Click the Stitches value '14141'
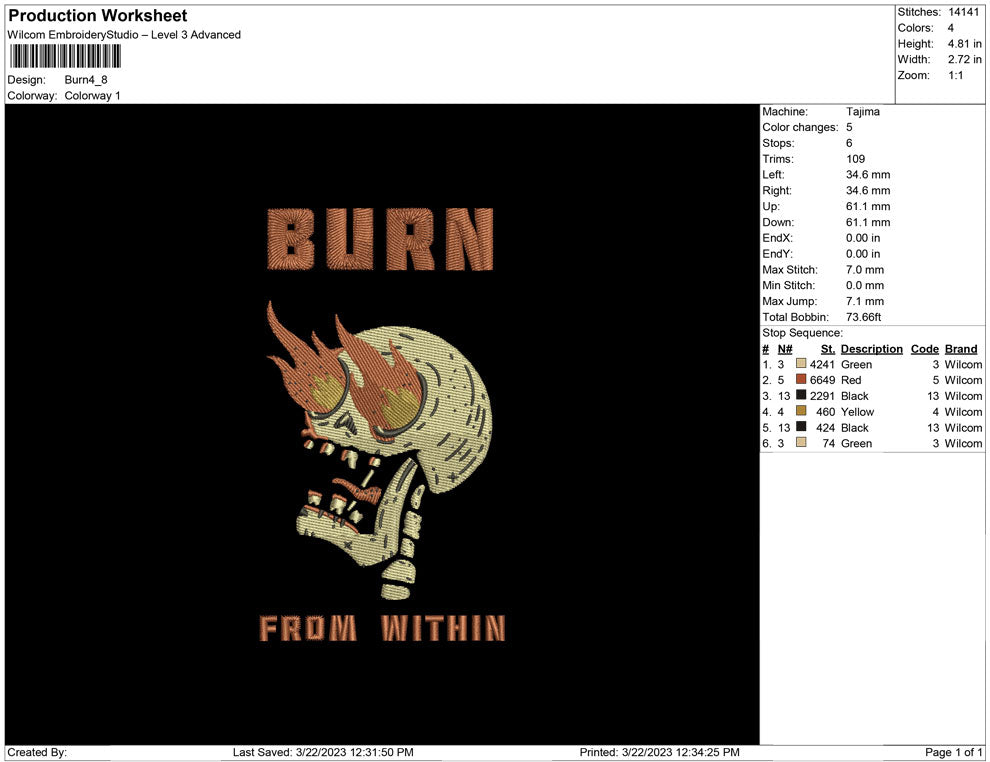 963,12
